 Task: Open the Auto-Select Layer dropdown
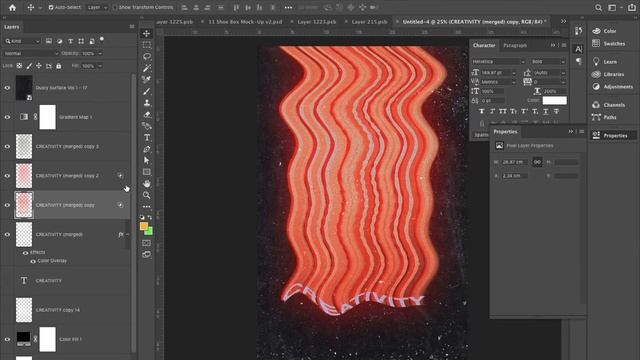97,7
